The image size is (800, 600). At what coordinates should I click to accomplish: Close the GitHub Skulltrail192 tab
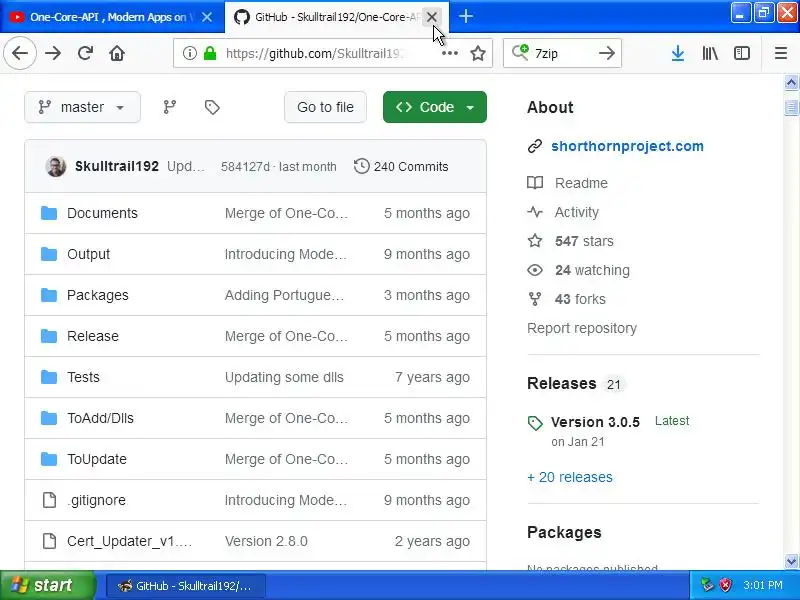pos(431,17)
